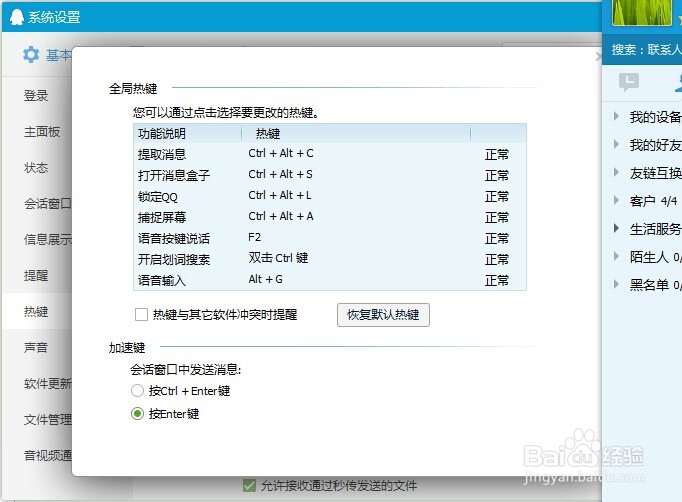This screenshot has width=682, height=502.
Task: Select 捕捉屏幕 hotkey row
Action: [330, 217]
